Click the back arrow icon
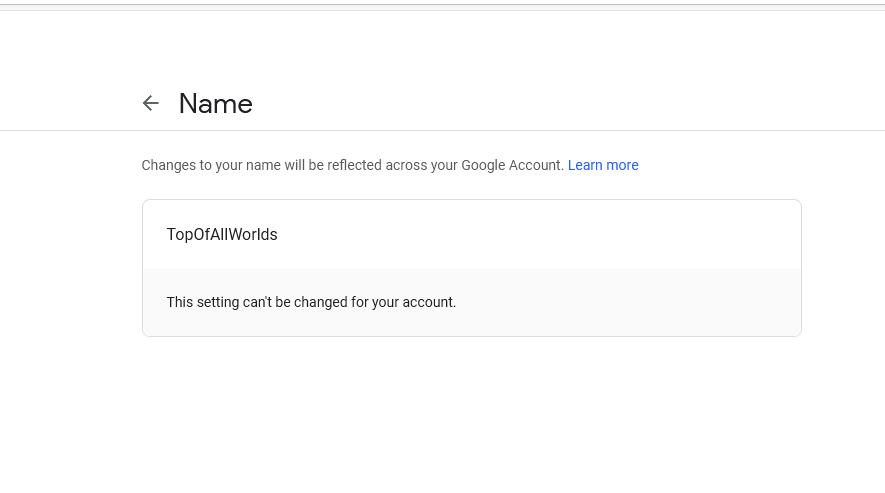Viewport: 885px width, 493px height. [151, 103]
